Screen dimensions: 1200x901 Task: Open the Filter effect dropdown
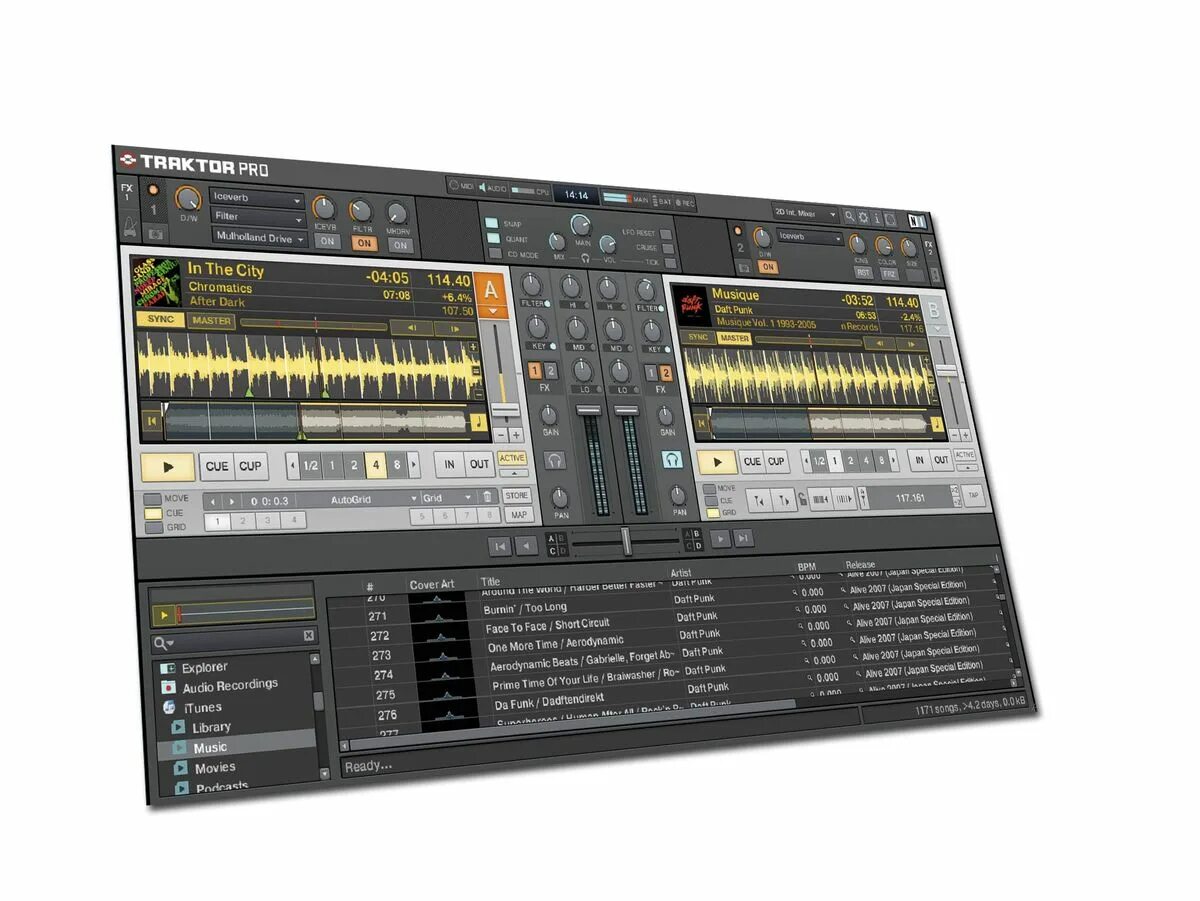tap(257, 216)
